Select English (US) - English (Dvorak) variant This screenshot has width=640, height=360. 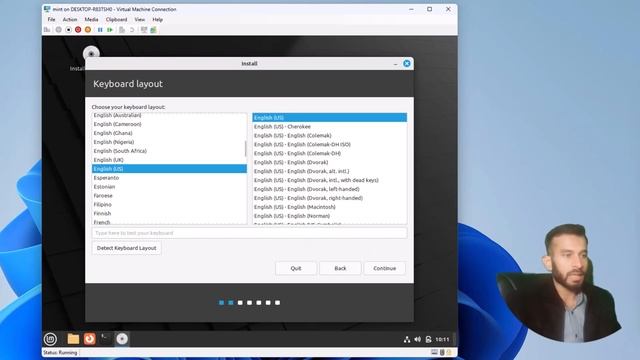click(329, 162)
